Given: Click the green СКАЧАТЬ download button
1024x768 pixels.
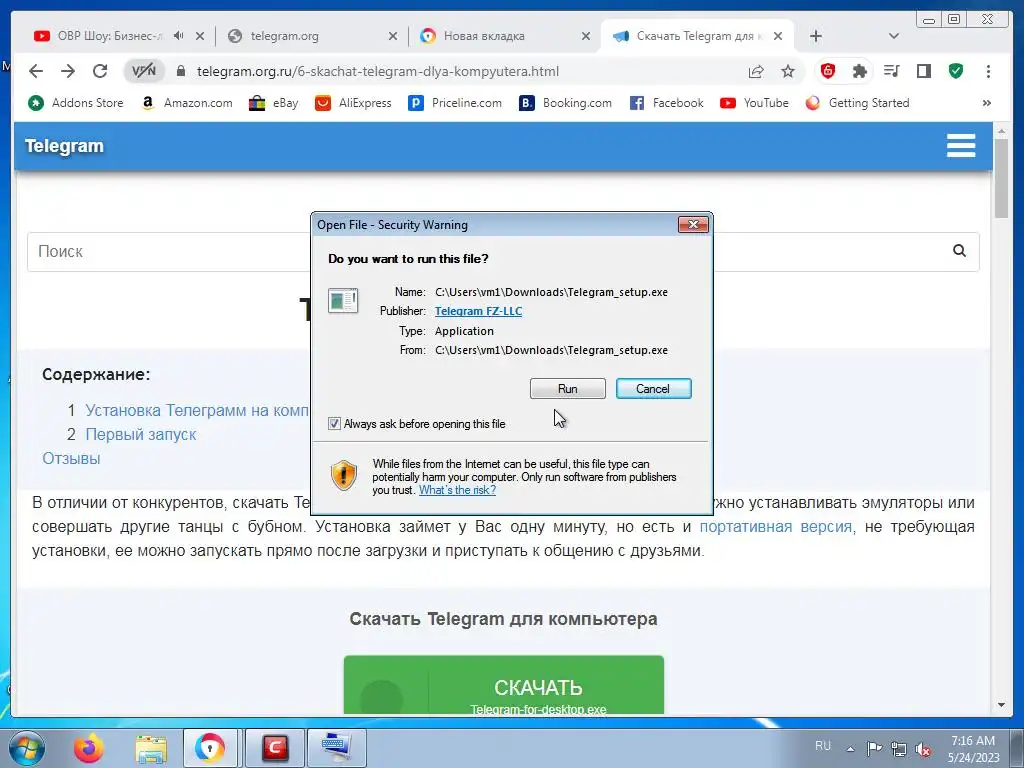Looking at the screenshot, I should 504,685.
